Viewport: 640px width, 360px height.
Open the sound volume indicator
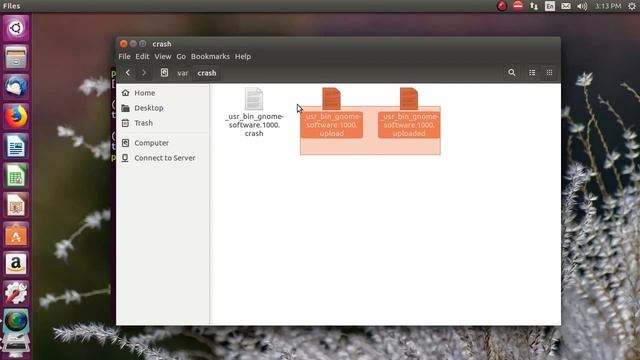[x=582, y=6]
